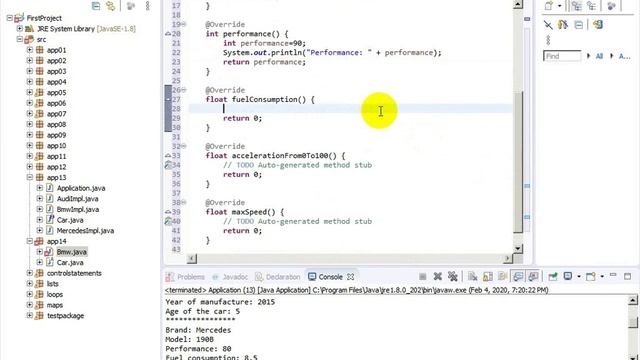Viewport: 640px width, 360px height.
Task: Select MercedesImpl.java file
Action: pos(85,231)
